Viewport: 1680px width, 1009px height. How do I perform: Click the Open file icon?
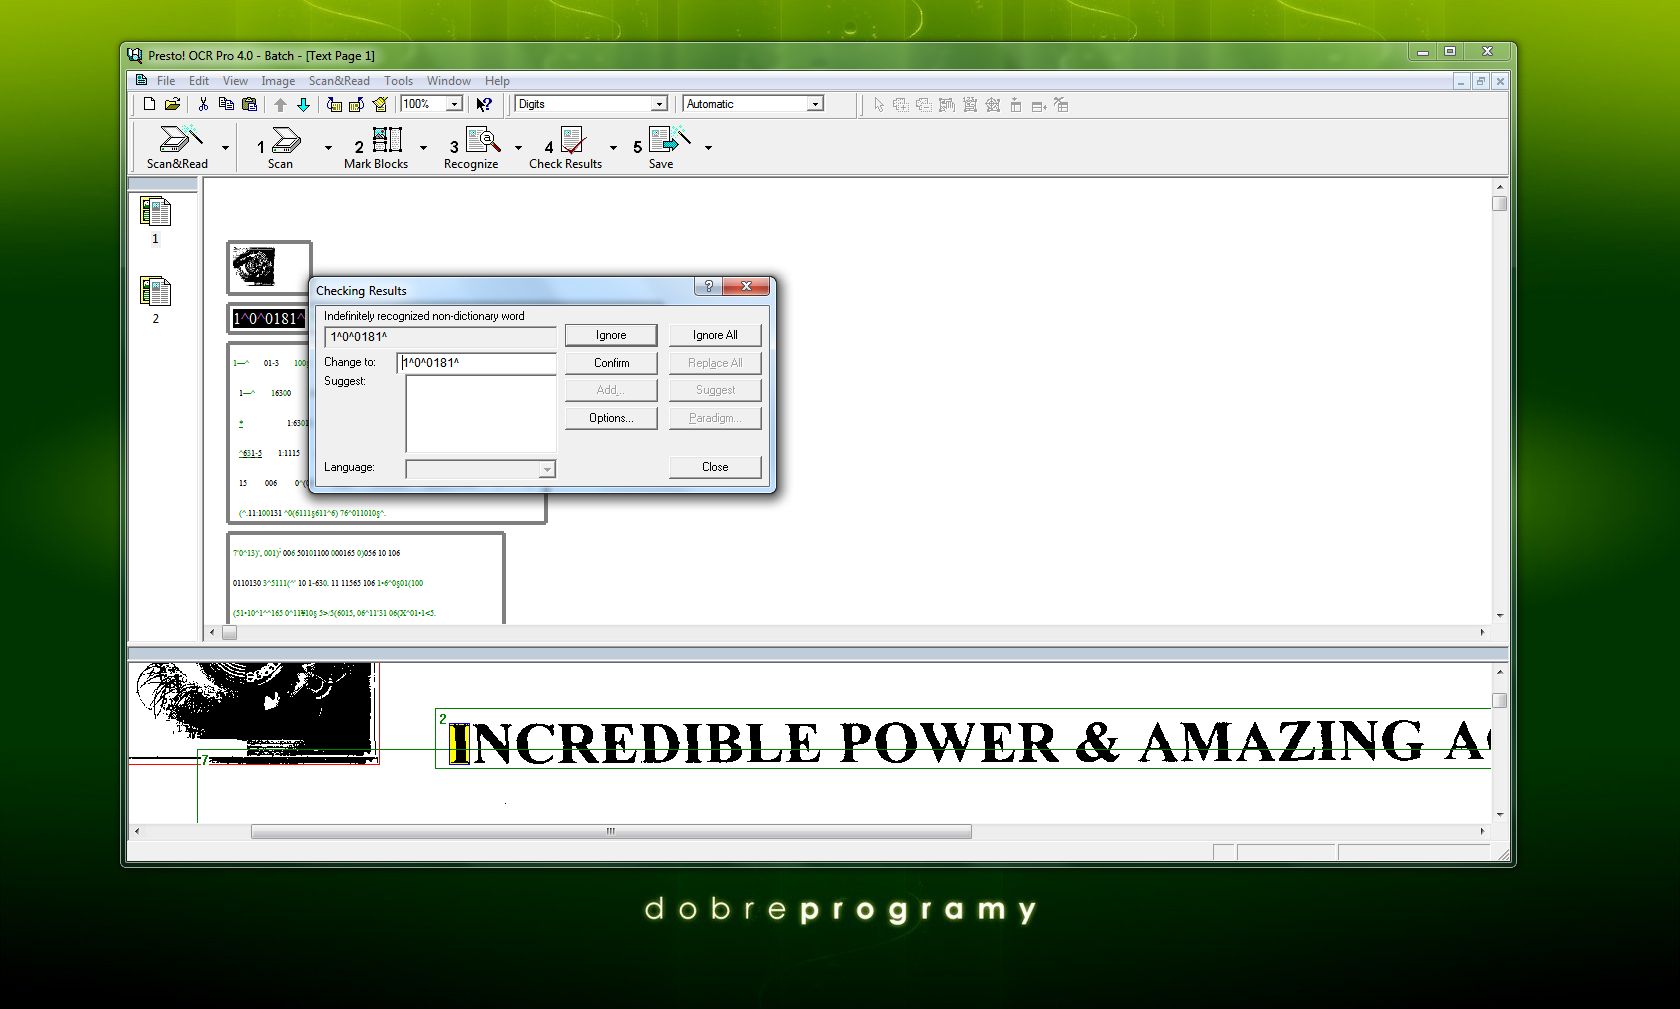(172, 104)
